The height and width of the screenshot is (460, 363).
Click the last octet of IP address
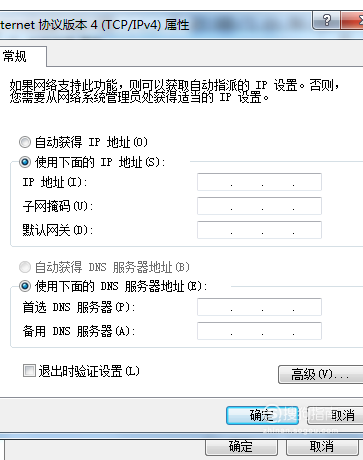[307, 182]
